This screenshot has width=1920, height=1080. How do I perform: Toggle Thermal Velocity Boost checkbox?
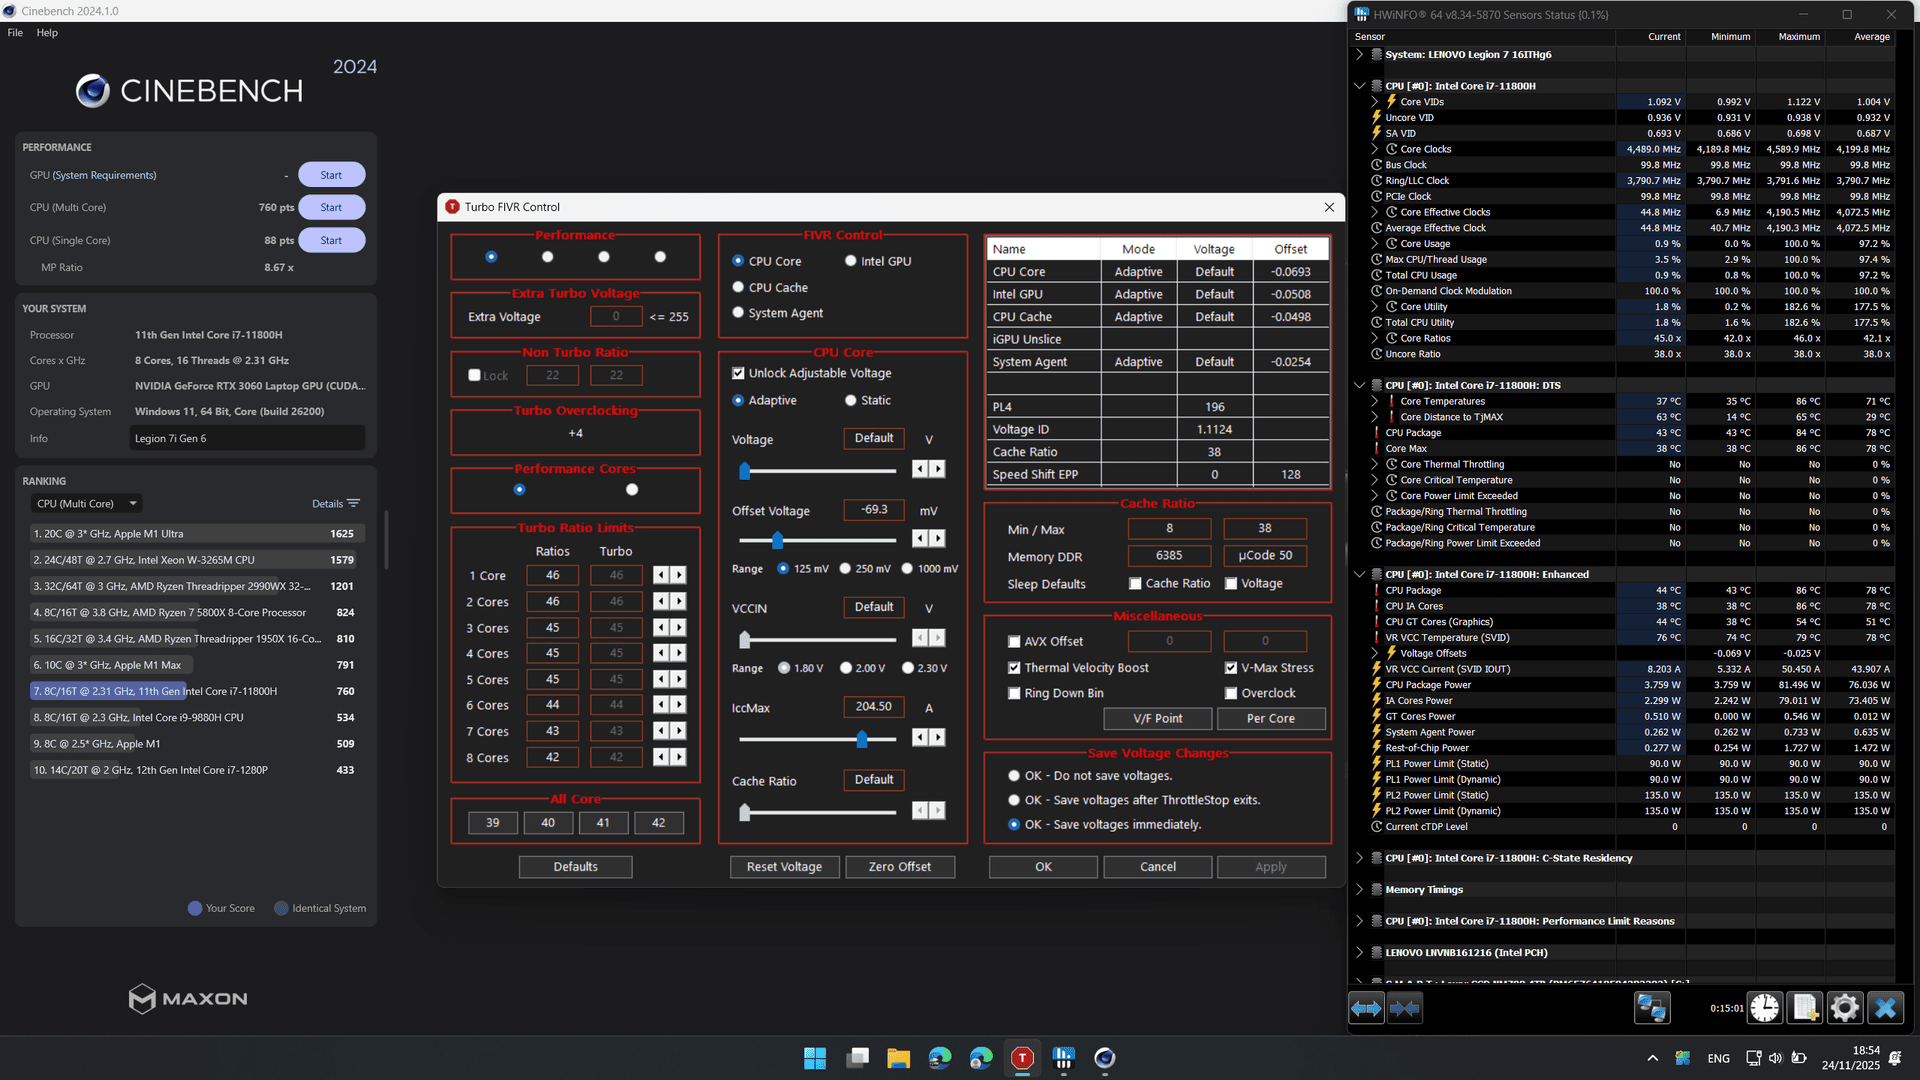pyautogui.click(x=1014, y=668)
